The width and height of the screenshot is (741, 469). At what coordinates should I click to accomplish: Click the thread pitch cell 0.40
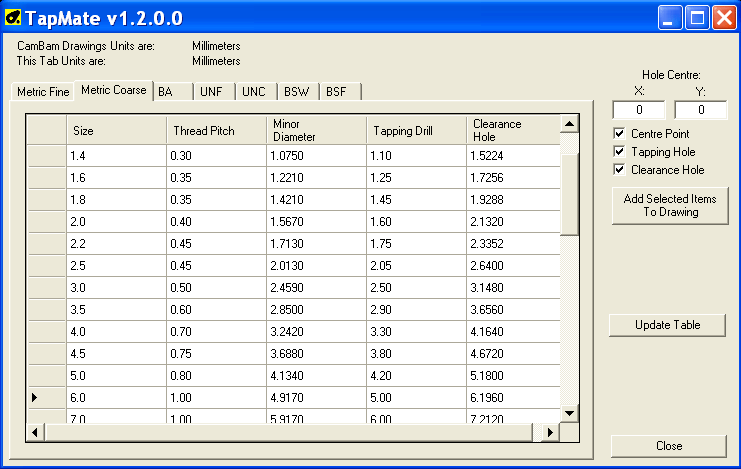216,222
